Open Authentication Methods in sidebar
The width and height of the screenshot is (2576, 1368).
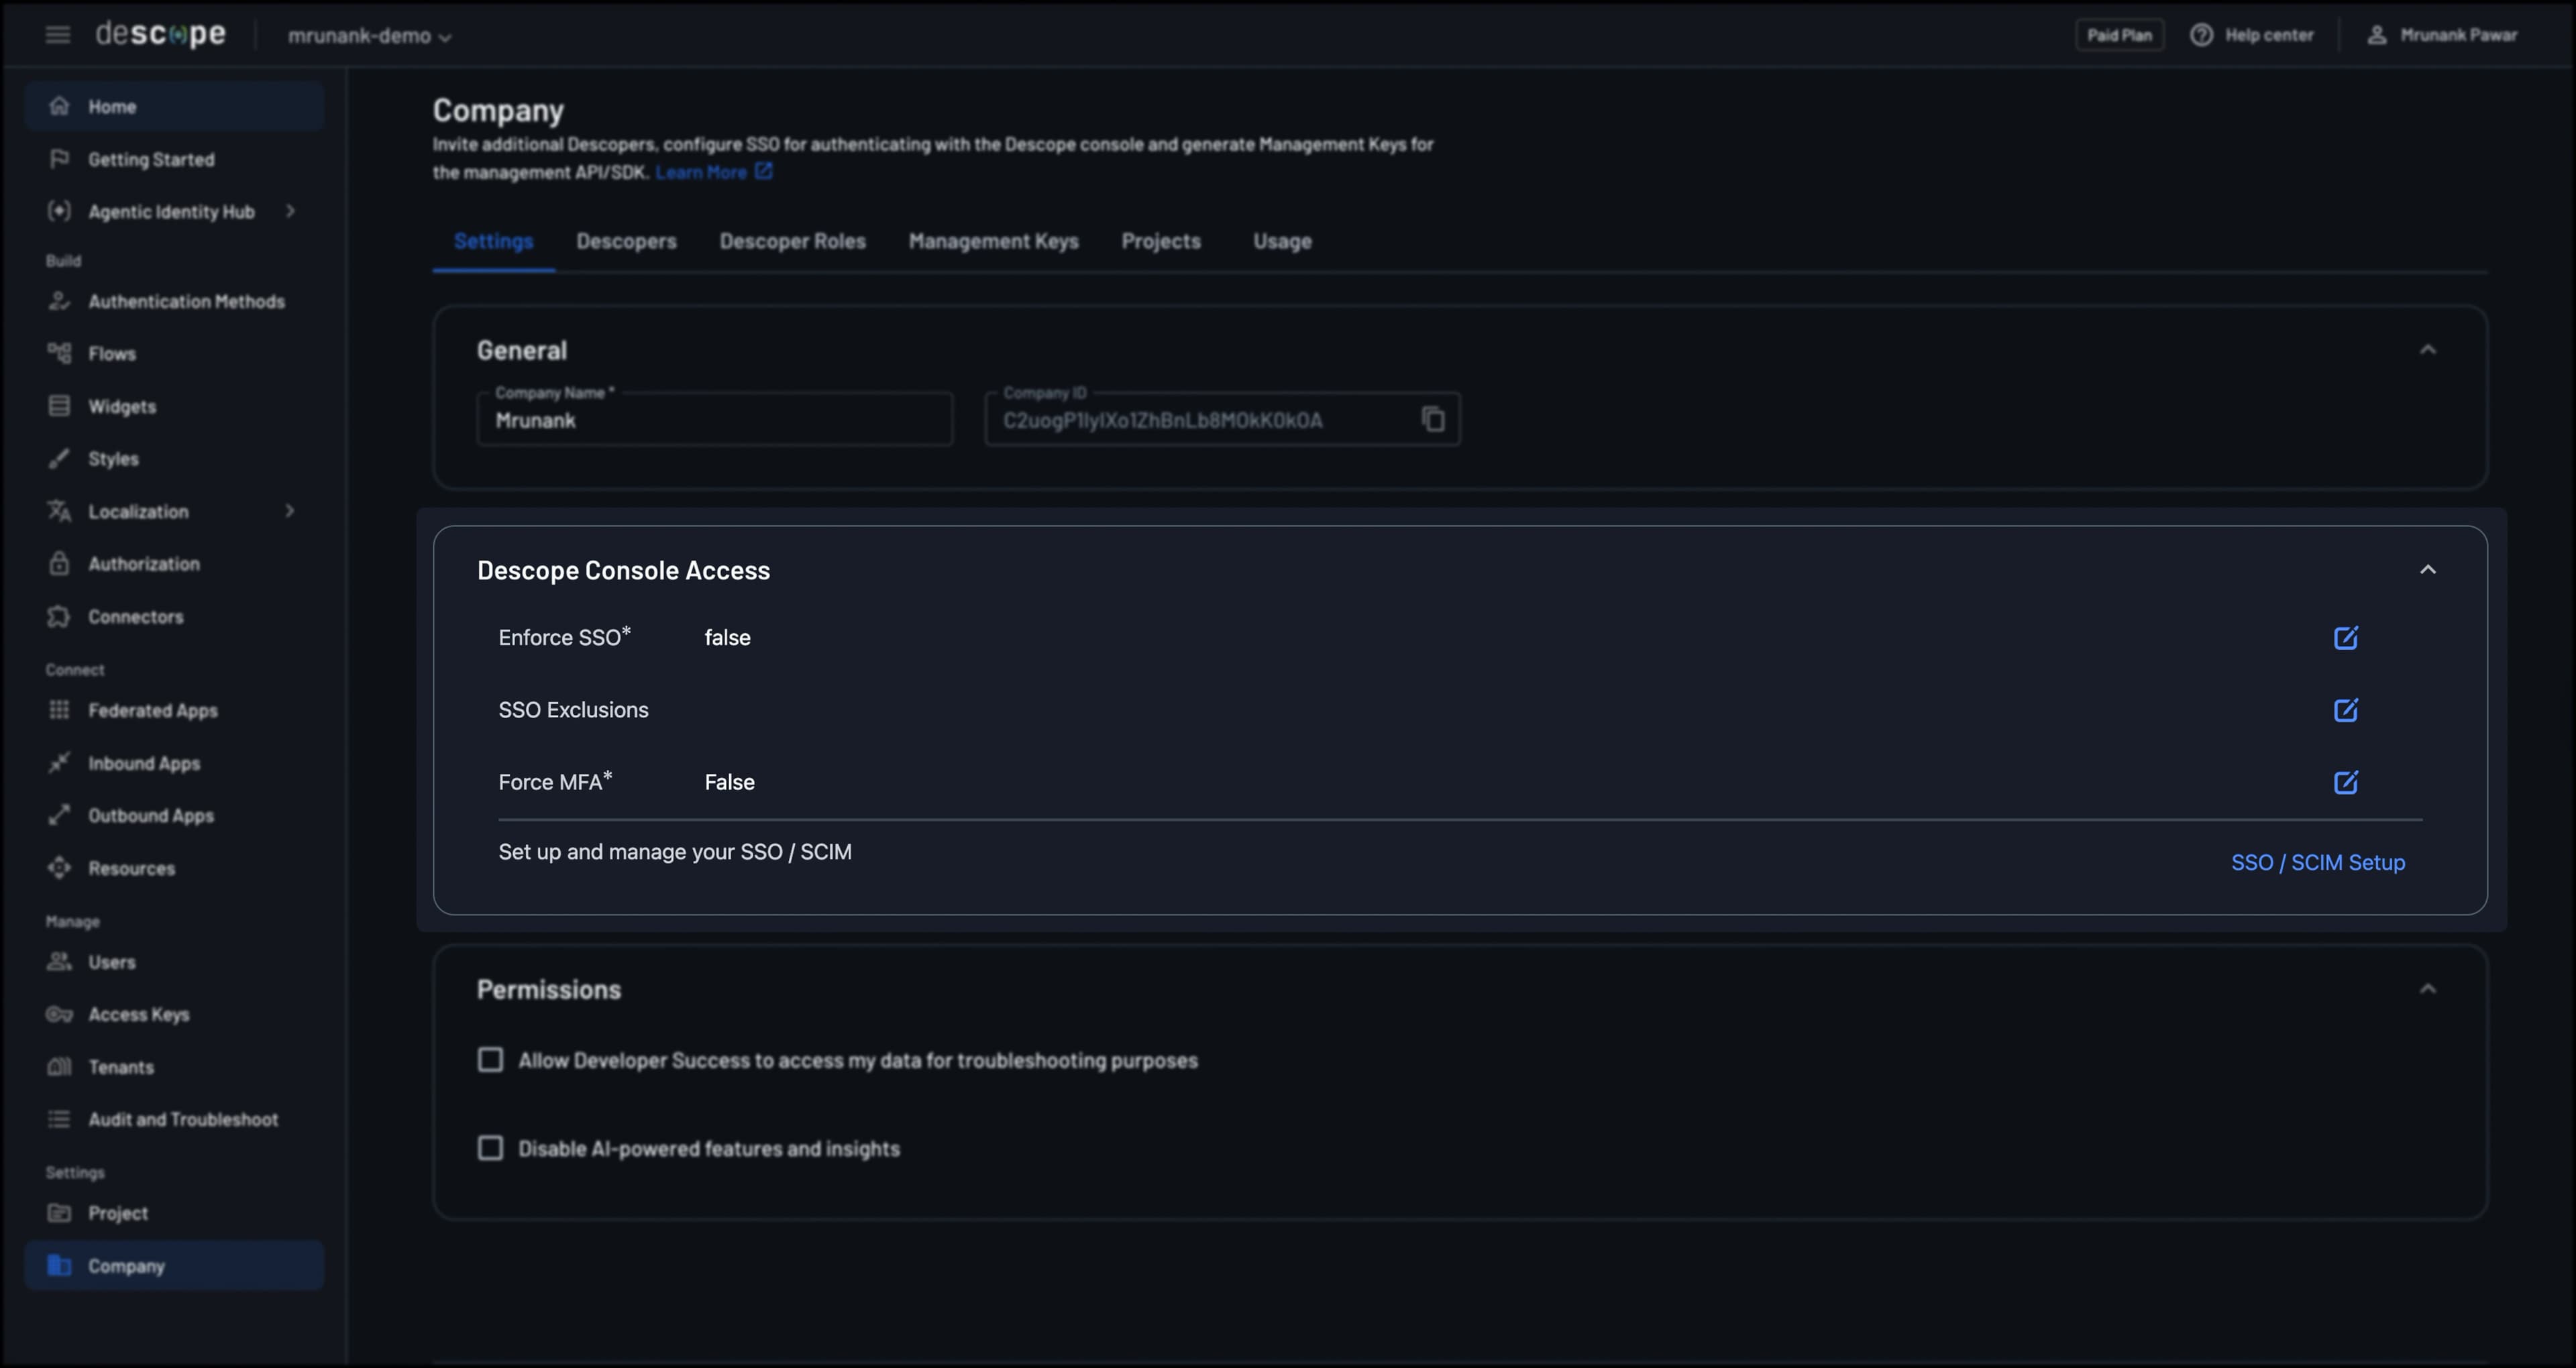(x=174, y=301)
